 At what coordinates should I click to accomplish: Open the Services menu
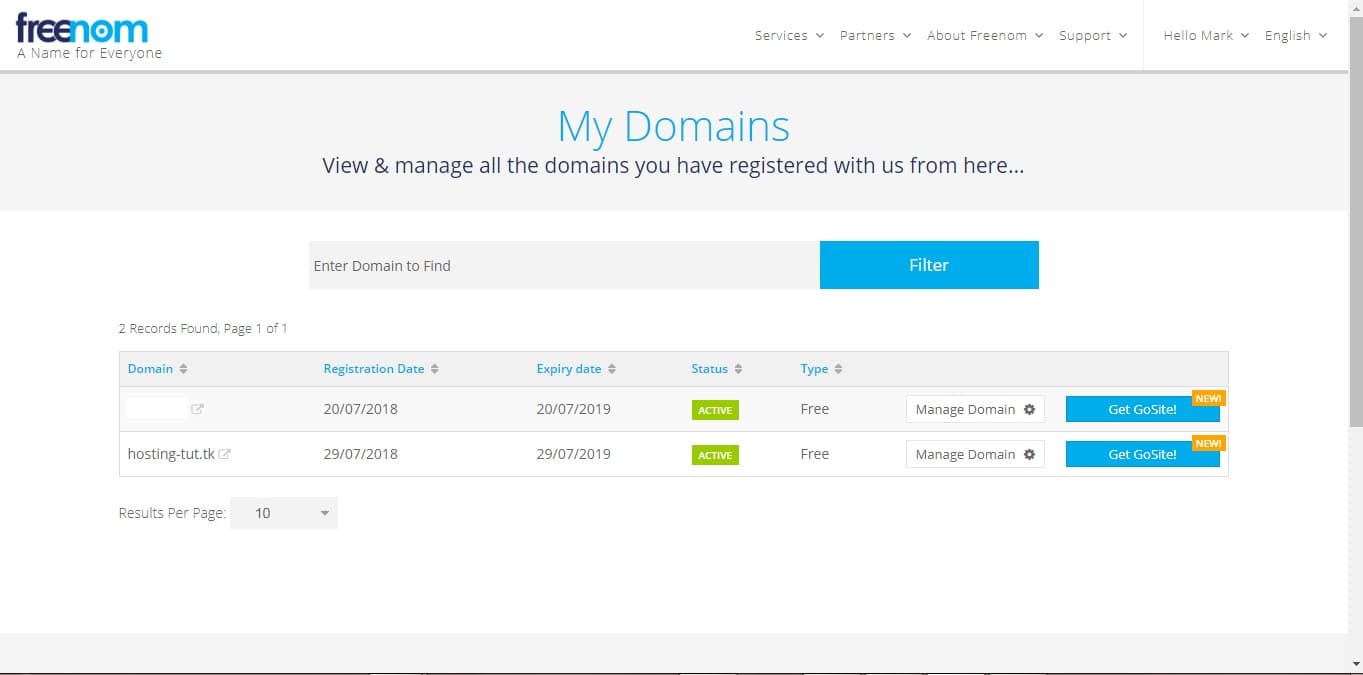789,35
